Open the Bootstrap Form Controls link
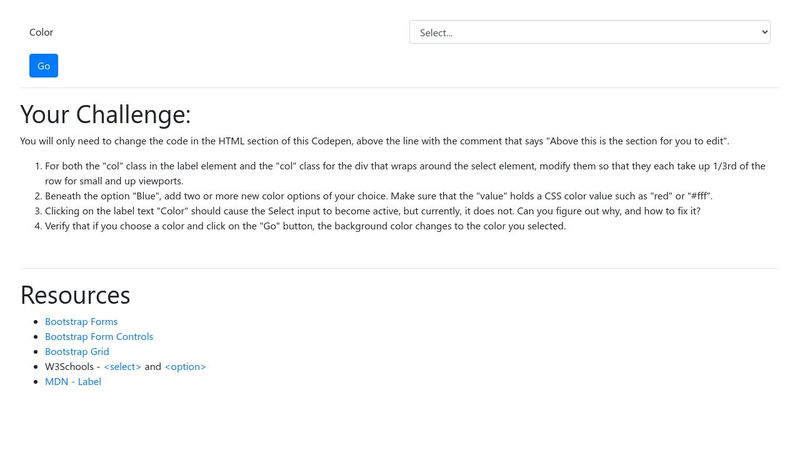 tap(99, 337)
